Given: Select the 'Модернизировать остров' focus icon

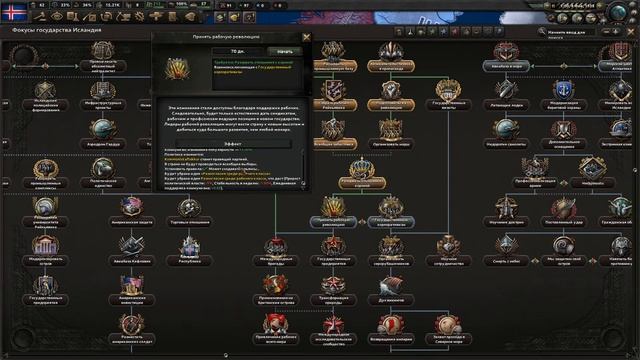Looking at the screenshot, I should click(45, 245).
